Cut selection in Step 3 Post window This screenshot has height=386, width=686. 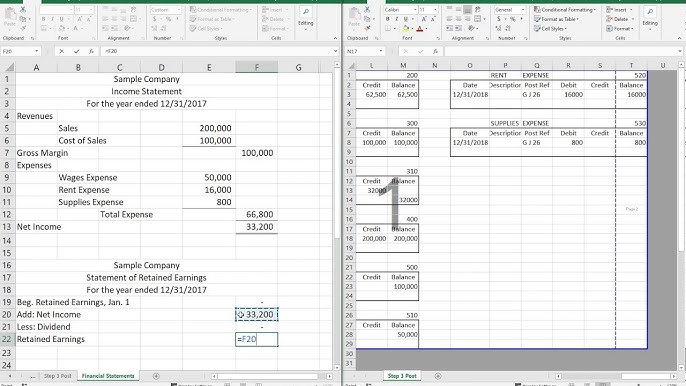367,9
